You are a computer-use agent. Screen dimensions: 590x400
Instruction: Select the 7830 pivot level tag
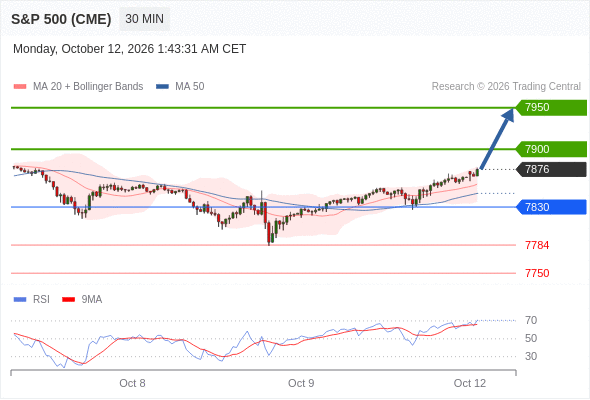pyautogui.click(x=551, y=207)
